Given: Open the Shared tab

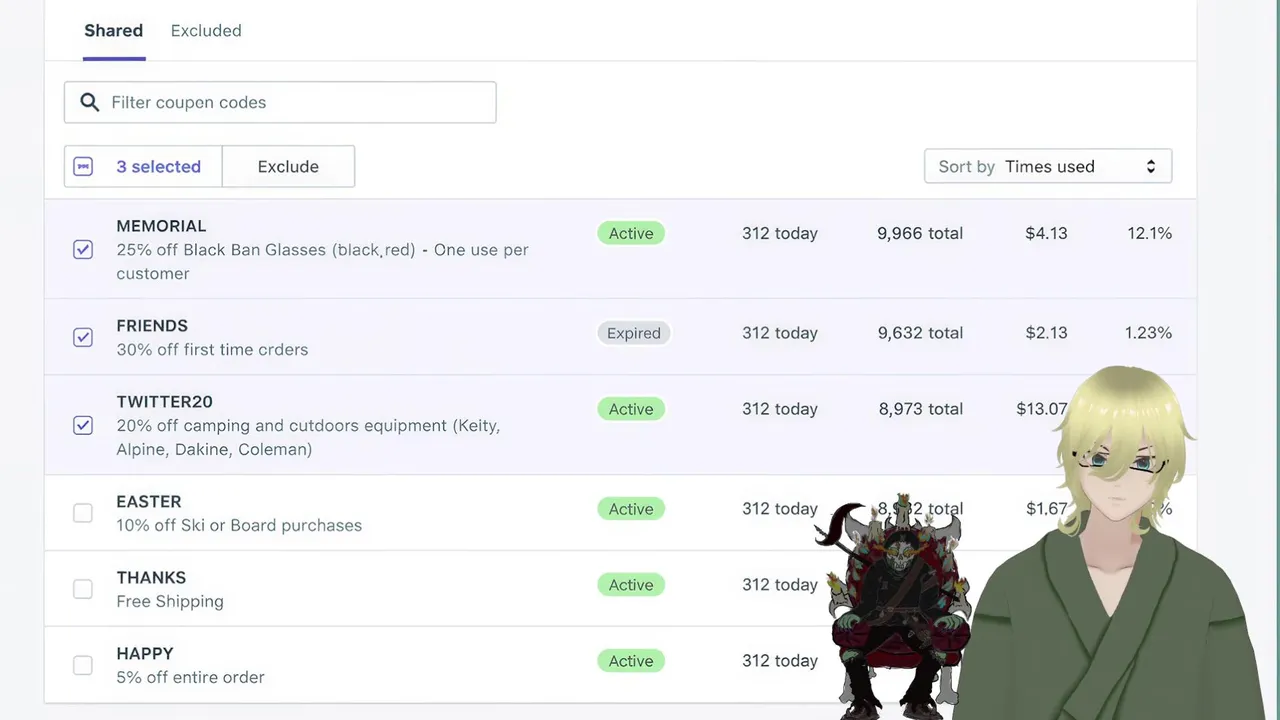Looking at the screenshot, I should pos(113,31).
